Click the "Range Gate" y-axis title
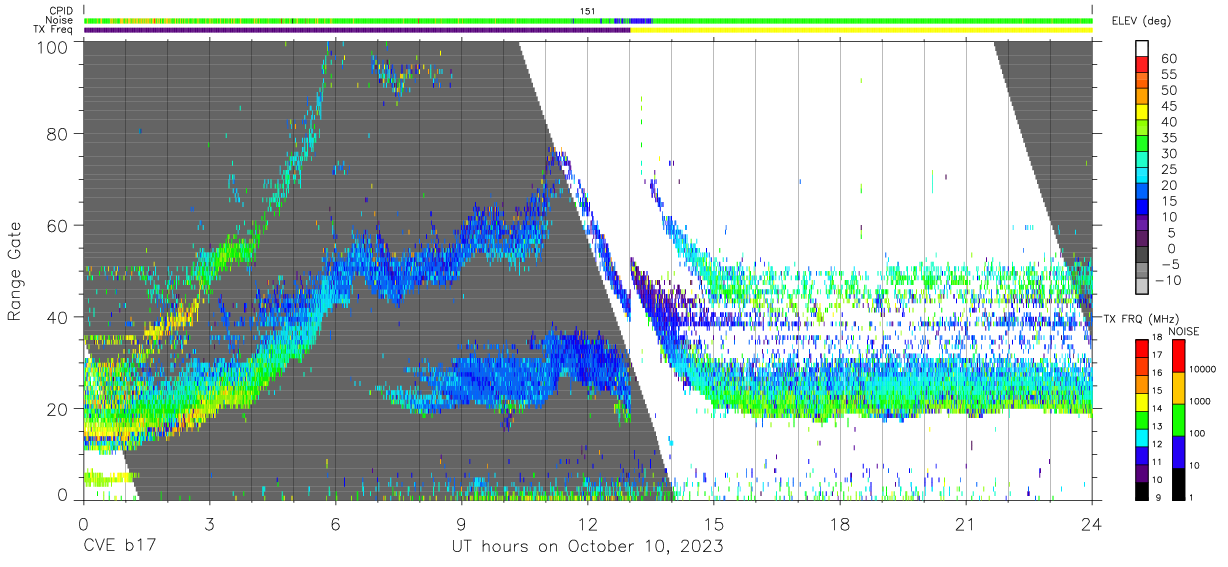1228x567 pixels. [x=15, y=272]
